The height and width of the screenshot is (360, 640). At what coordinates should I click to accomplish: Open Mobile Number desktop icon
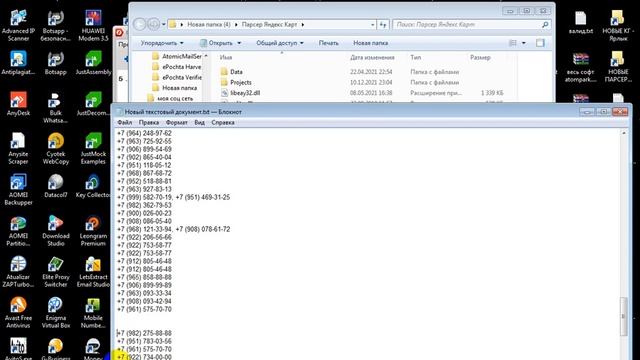(93, 313)
